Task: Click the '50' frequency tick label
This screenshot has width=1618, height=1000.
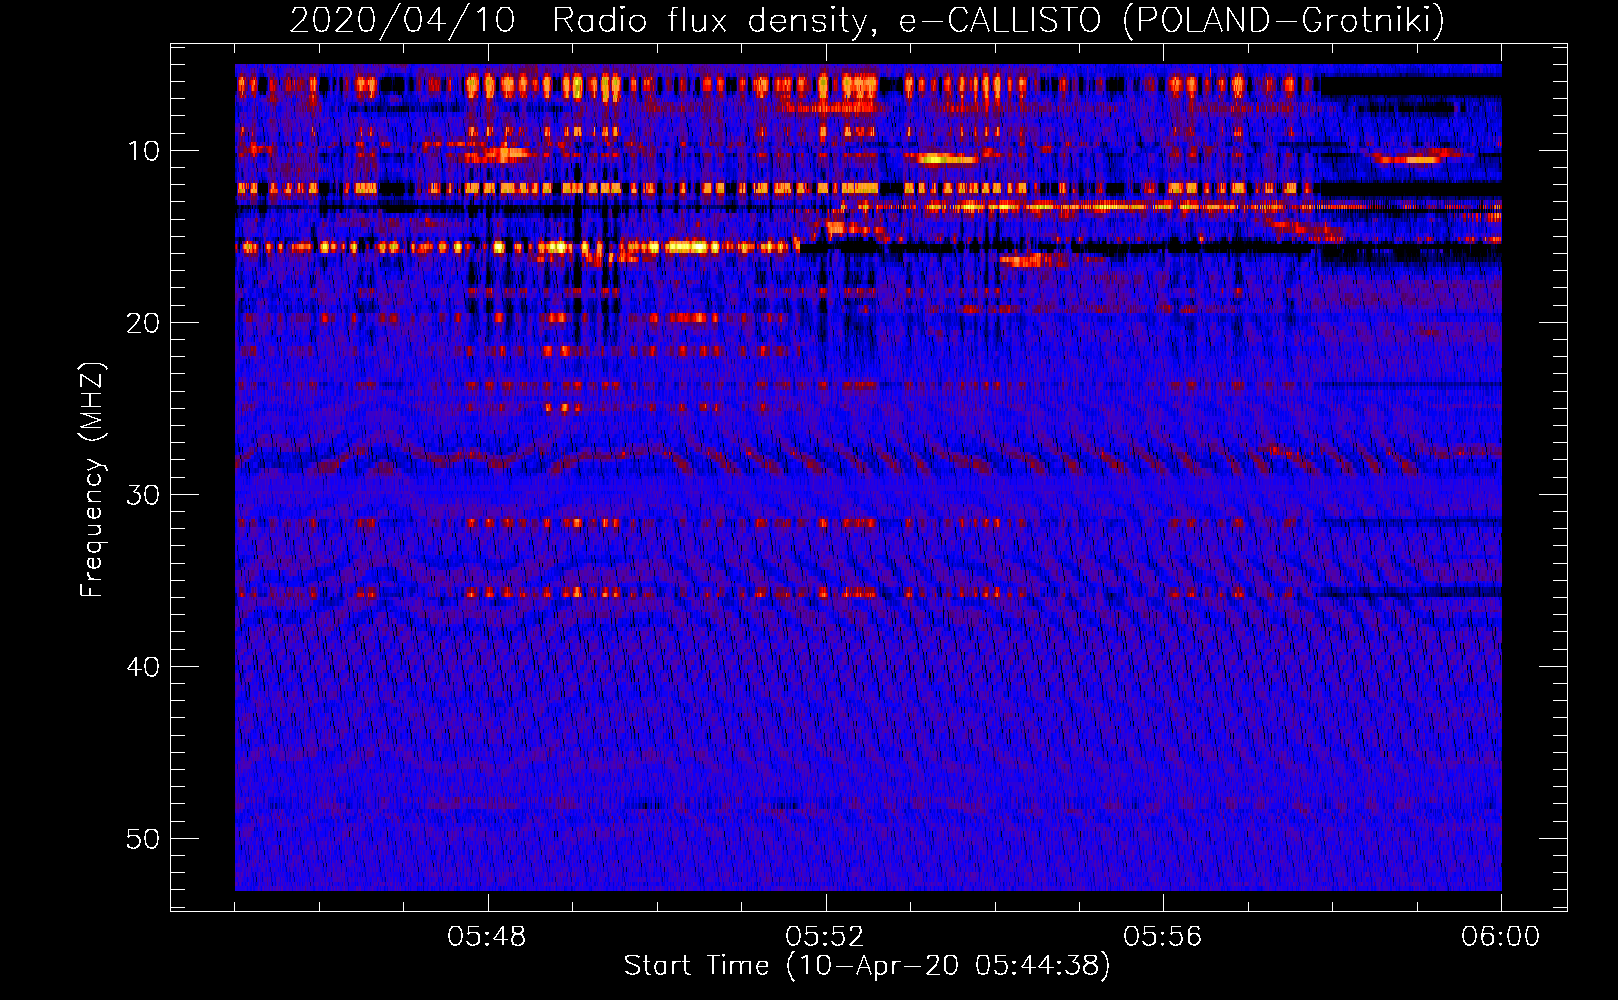Action: (144, 839)
